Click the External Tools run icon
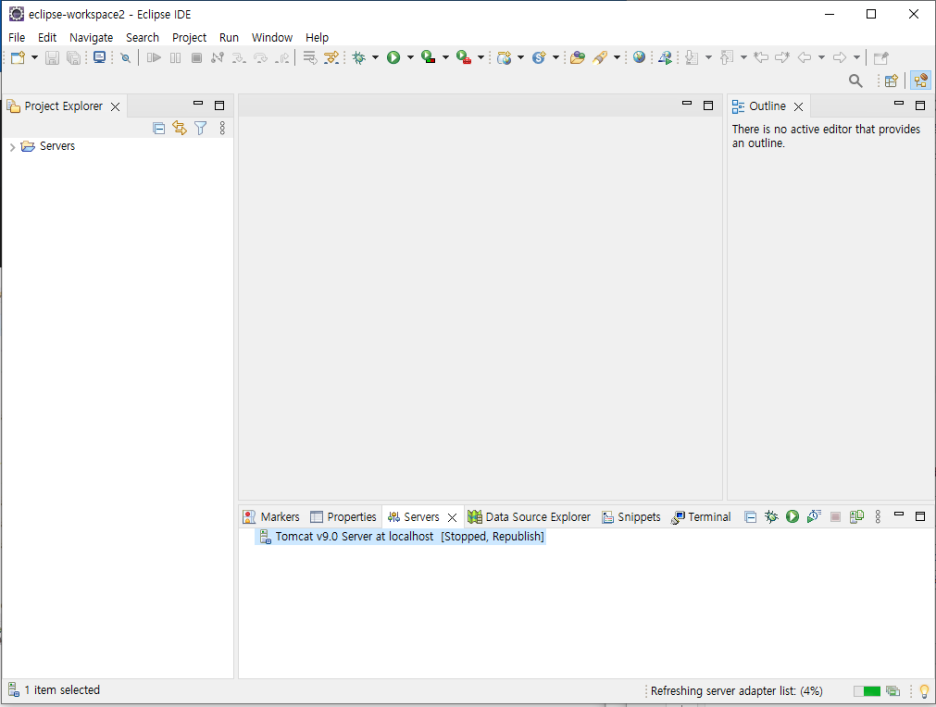 [464, 58]
